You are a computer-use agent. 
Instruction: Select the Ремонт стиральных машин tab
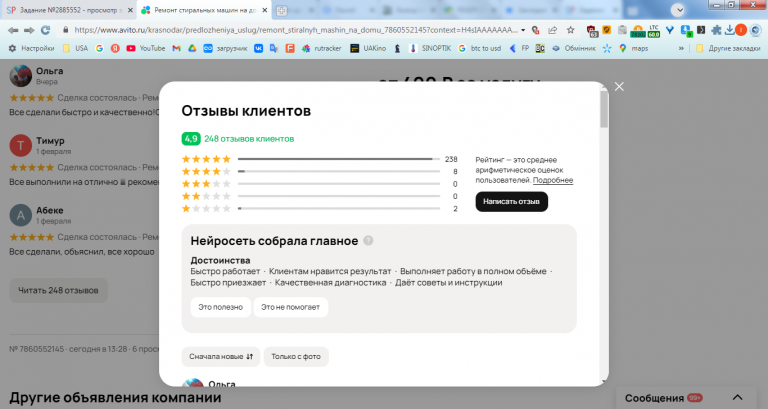(205, 10)
